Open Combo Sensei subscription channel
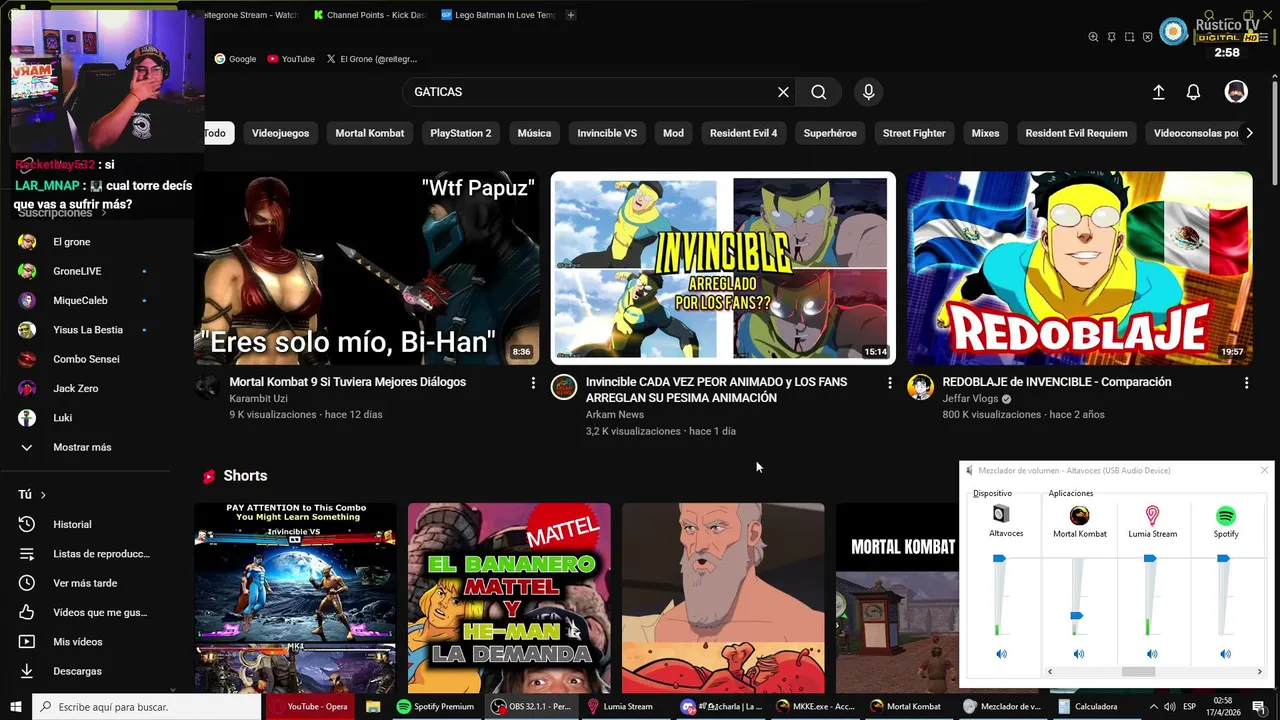1280x720 pixels. click(85, 359)
